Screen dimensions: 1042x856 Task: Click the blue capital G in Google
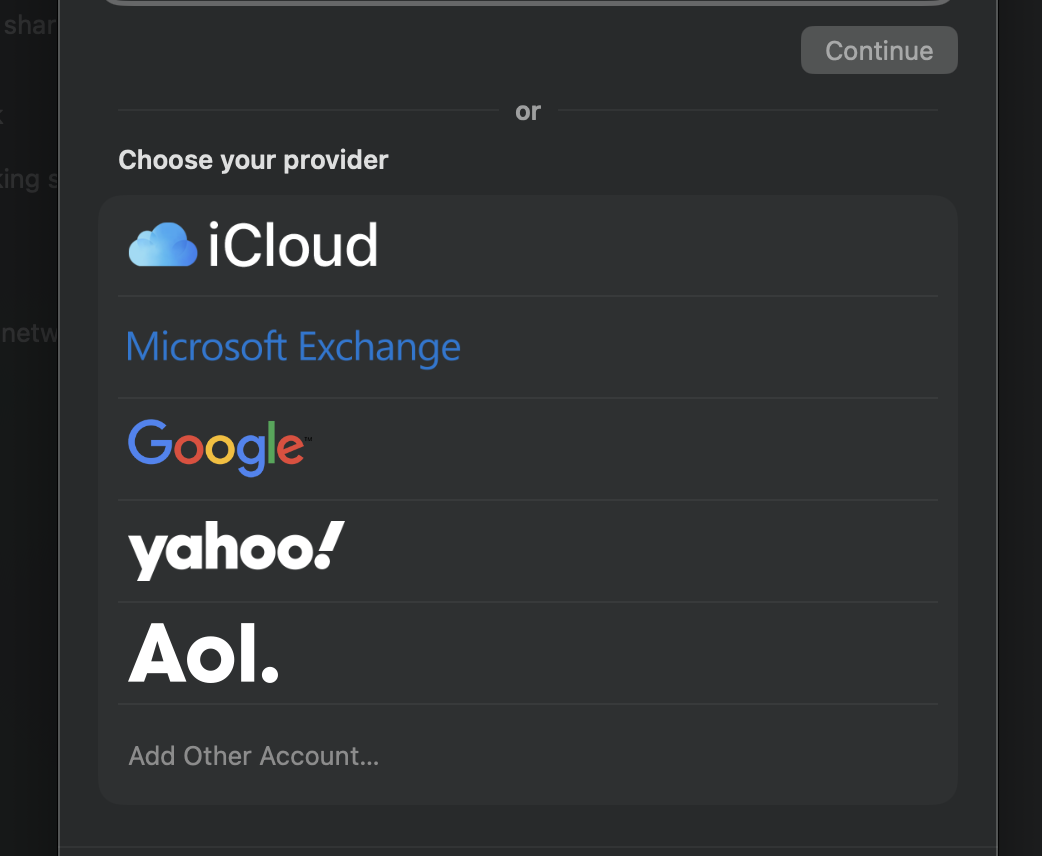pyautogui.click(x=150, y=442)
